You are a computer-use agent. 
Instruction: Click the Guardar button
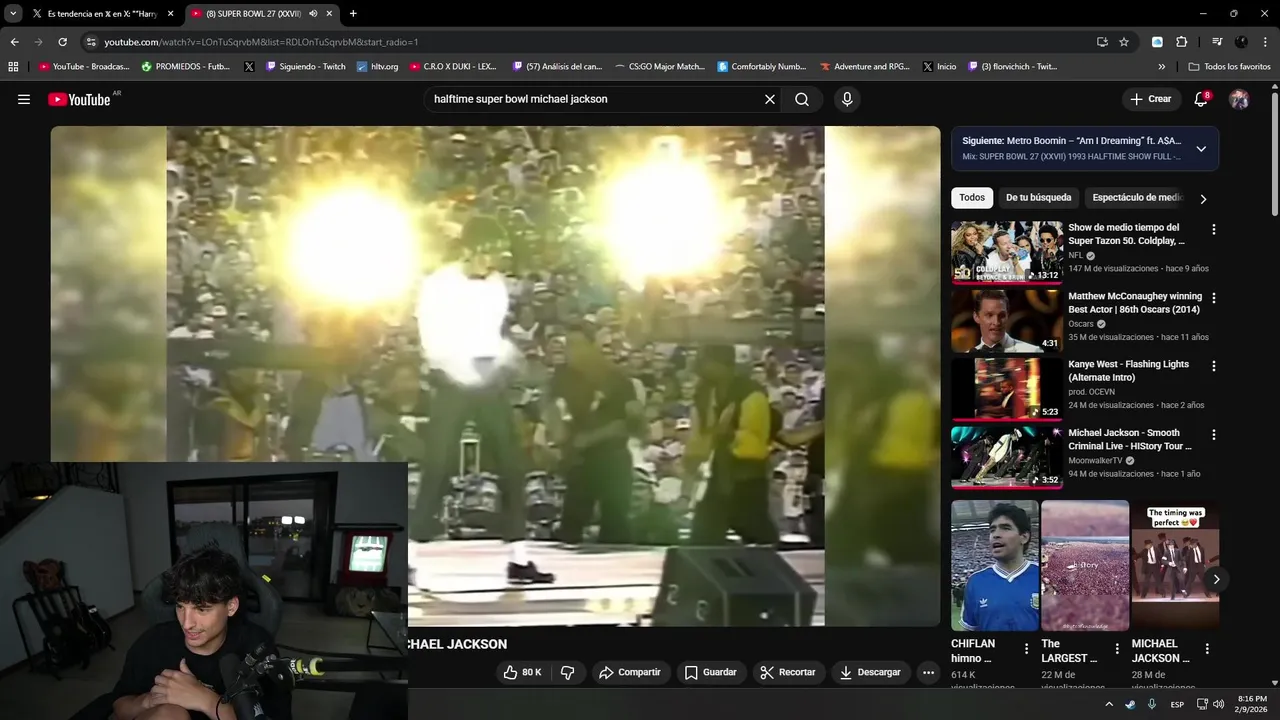point(711,672)
